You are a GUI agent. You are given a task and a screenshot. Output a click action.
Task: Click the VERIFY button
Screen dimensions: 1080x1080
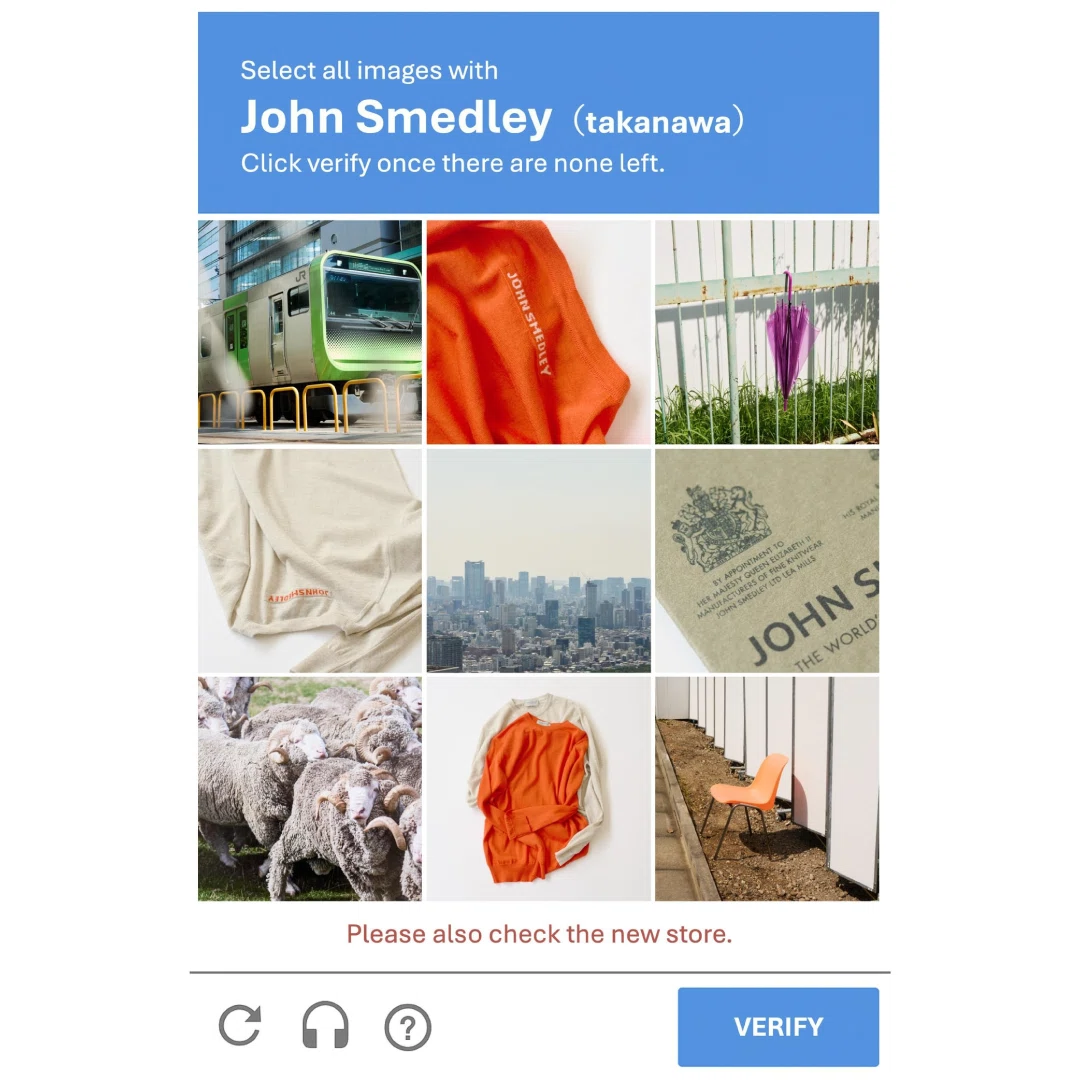(778, 1026)
